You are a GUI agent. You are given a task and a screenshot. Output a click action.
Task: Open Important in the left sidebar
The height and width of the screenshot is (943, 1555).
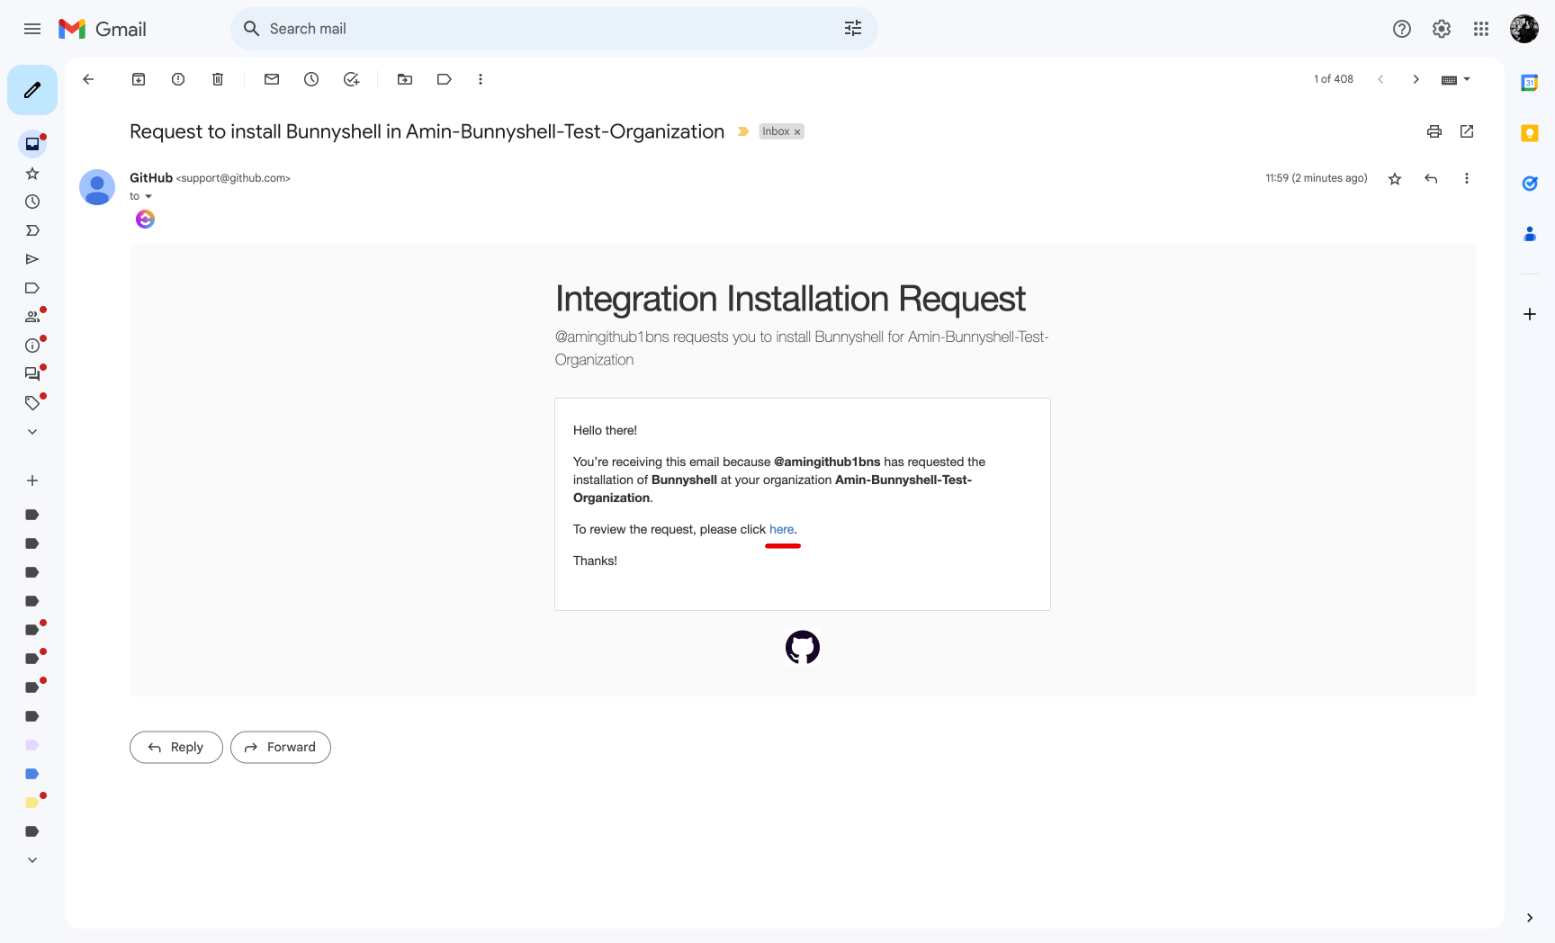[x=32, y=230]
